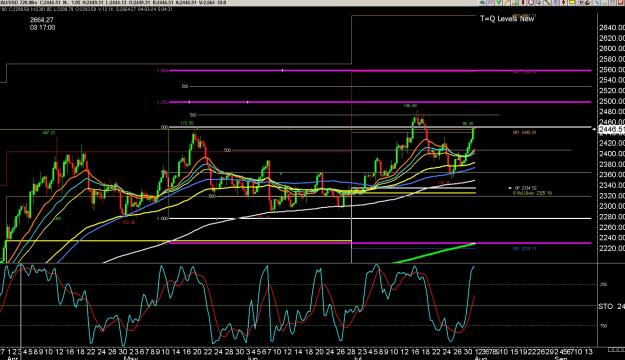Click the red circle toolbar icon
Screen dimensions: 625x360
tap(531, 2)
